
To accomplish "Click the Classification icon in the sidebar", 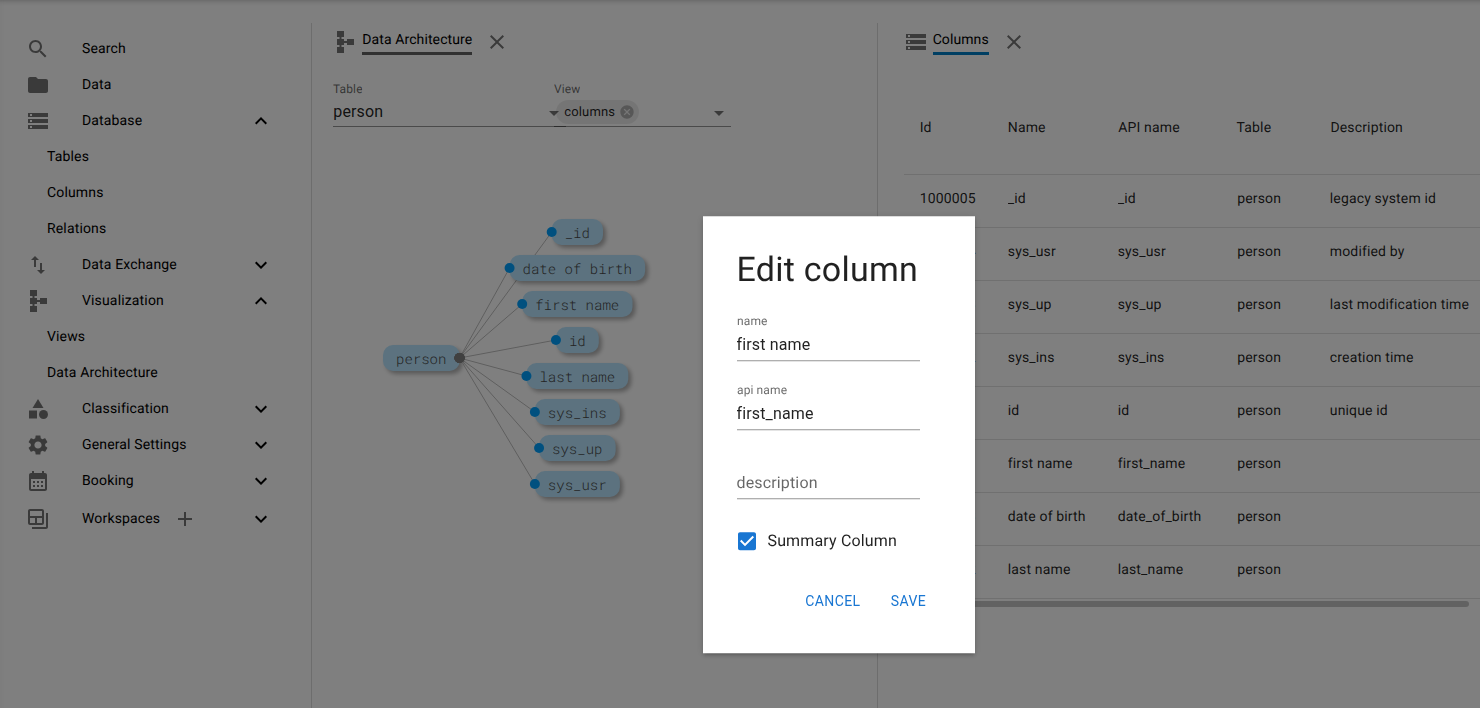I will (37, 408).
